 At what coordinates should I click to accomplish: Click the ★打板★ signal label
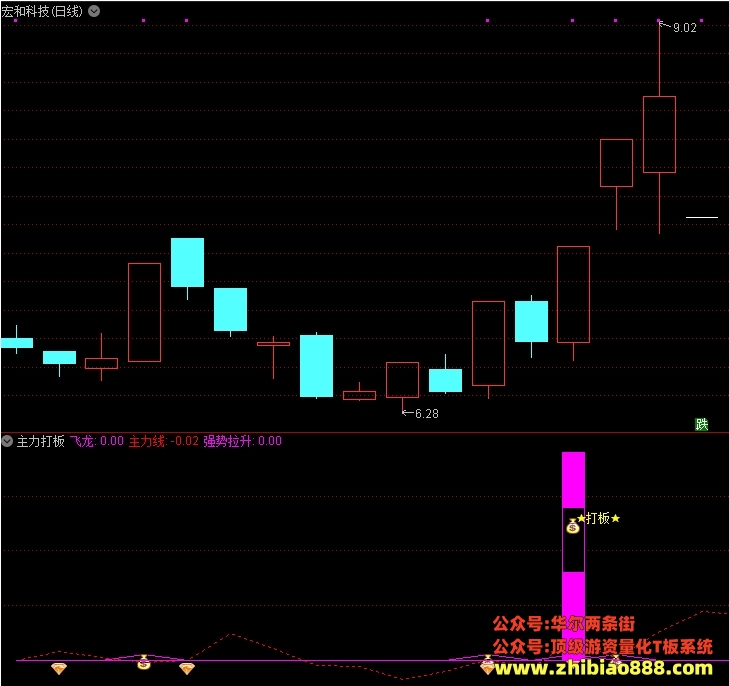coord(598,518)
